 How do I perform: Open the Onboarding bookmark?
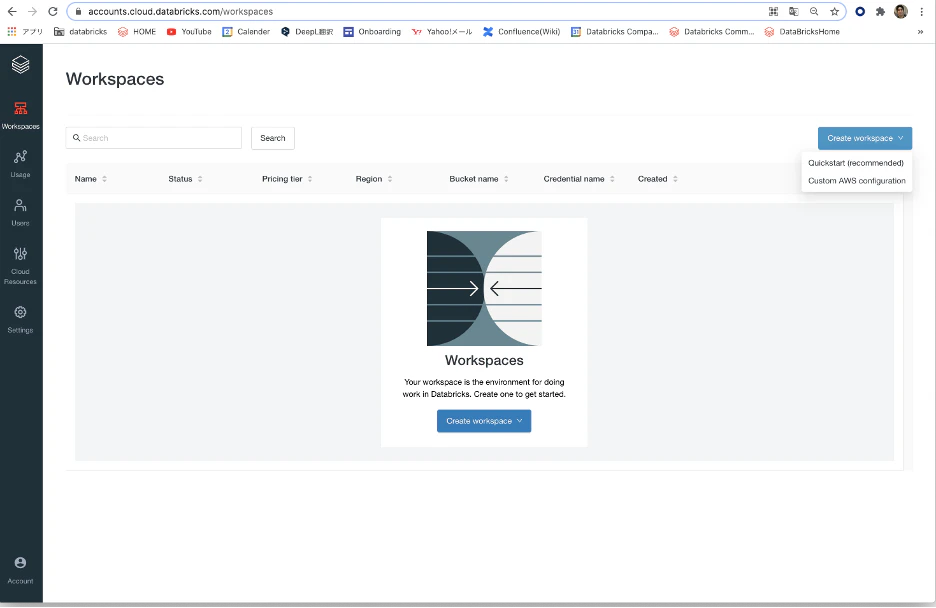pos(372,32)
